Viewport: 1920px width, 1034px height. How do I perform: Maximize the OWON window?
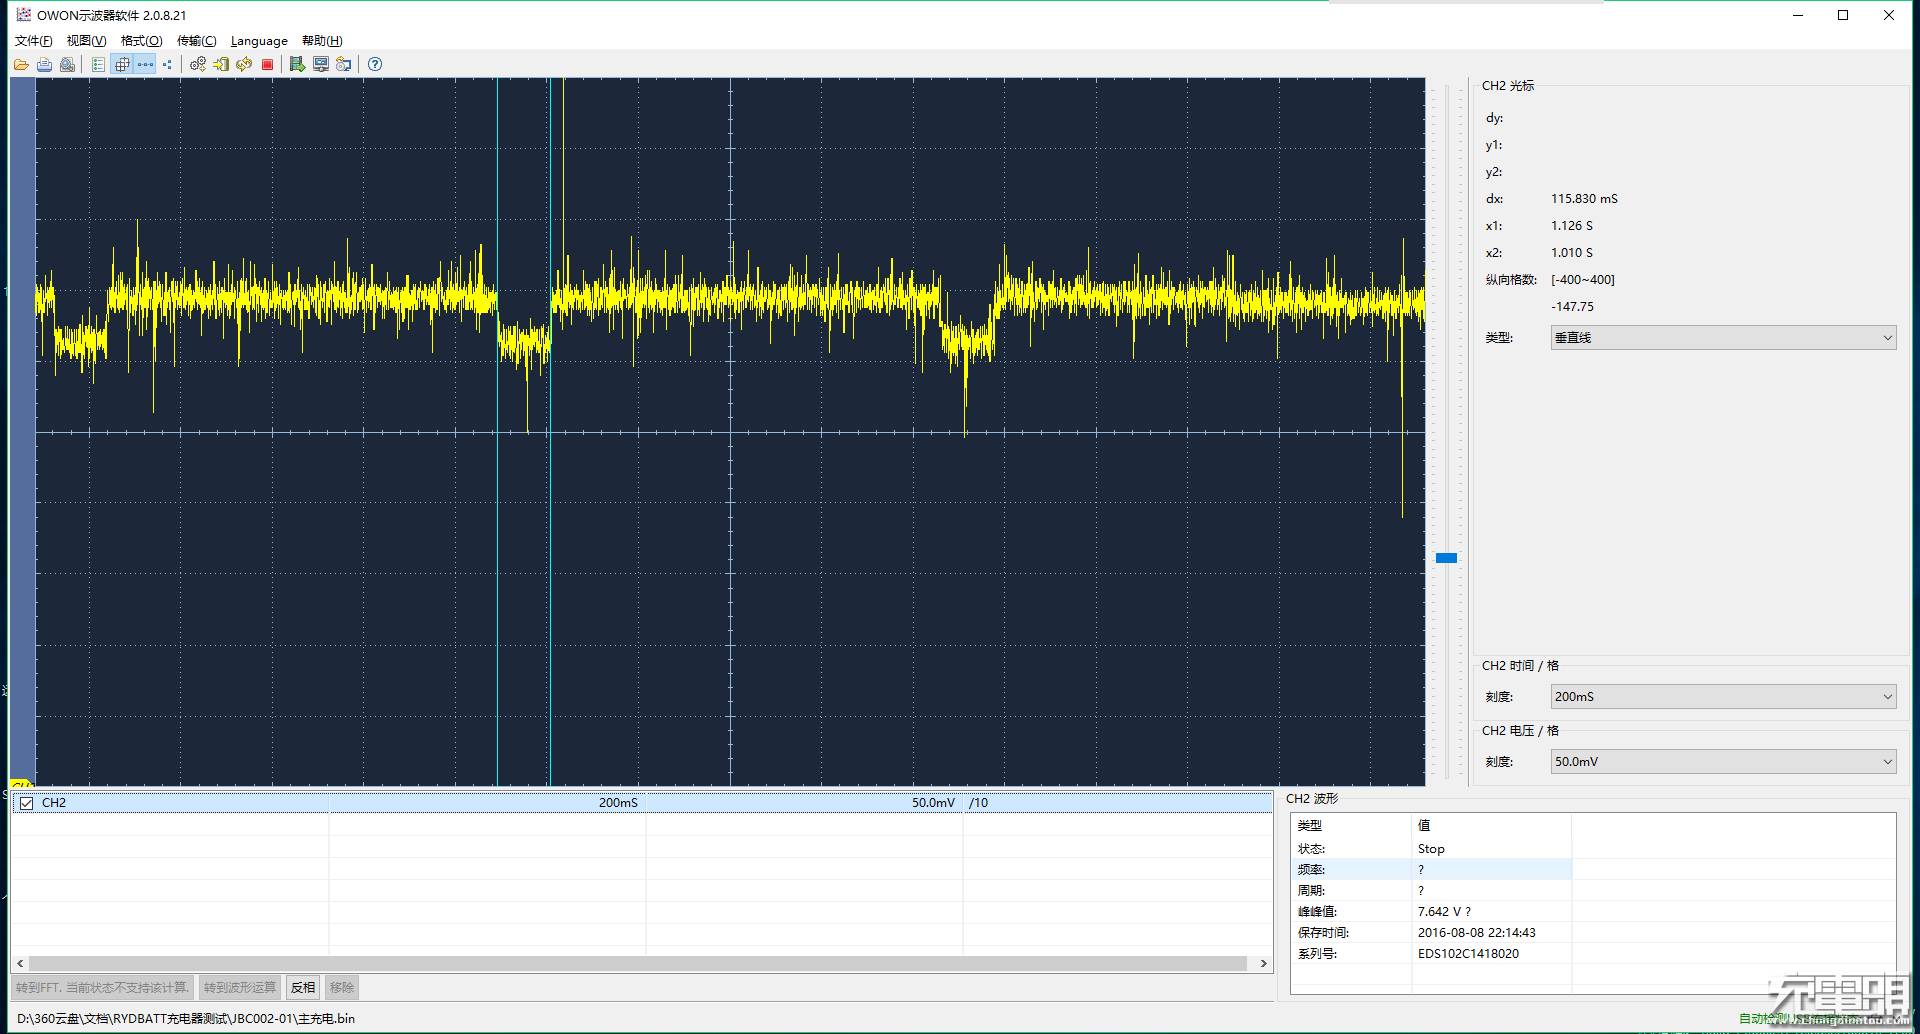pyautogui.click(x=1843, y=15)
